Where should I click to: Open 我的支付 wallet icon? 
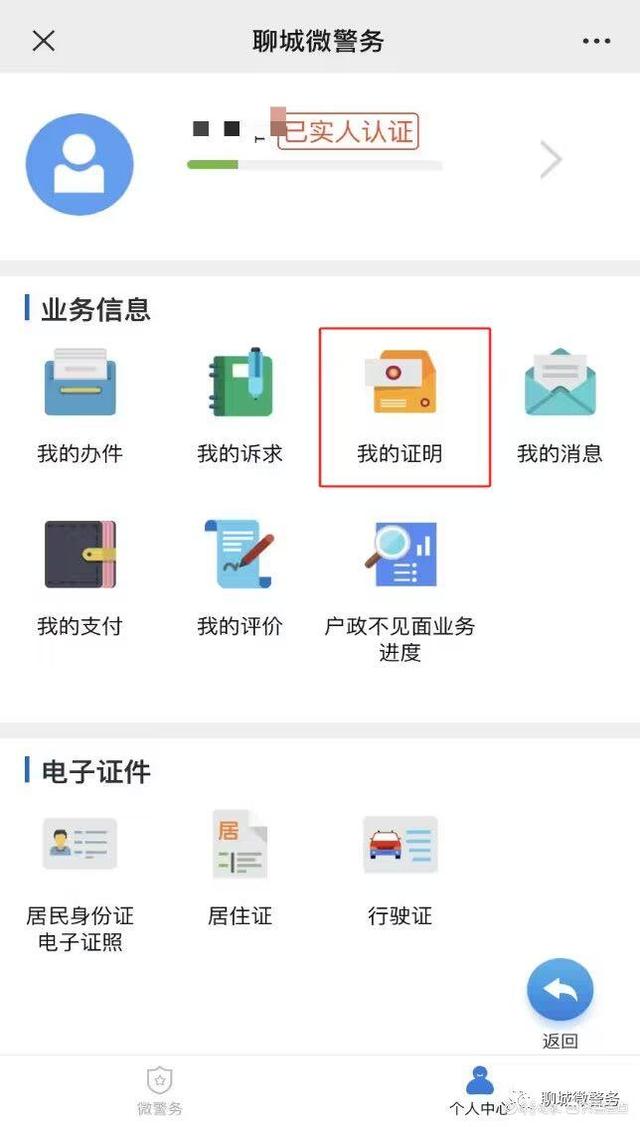tap(80, 555)
